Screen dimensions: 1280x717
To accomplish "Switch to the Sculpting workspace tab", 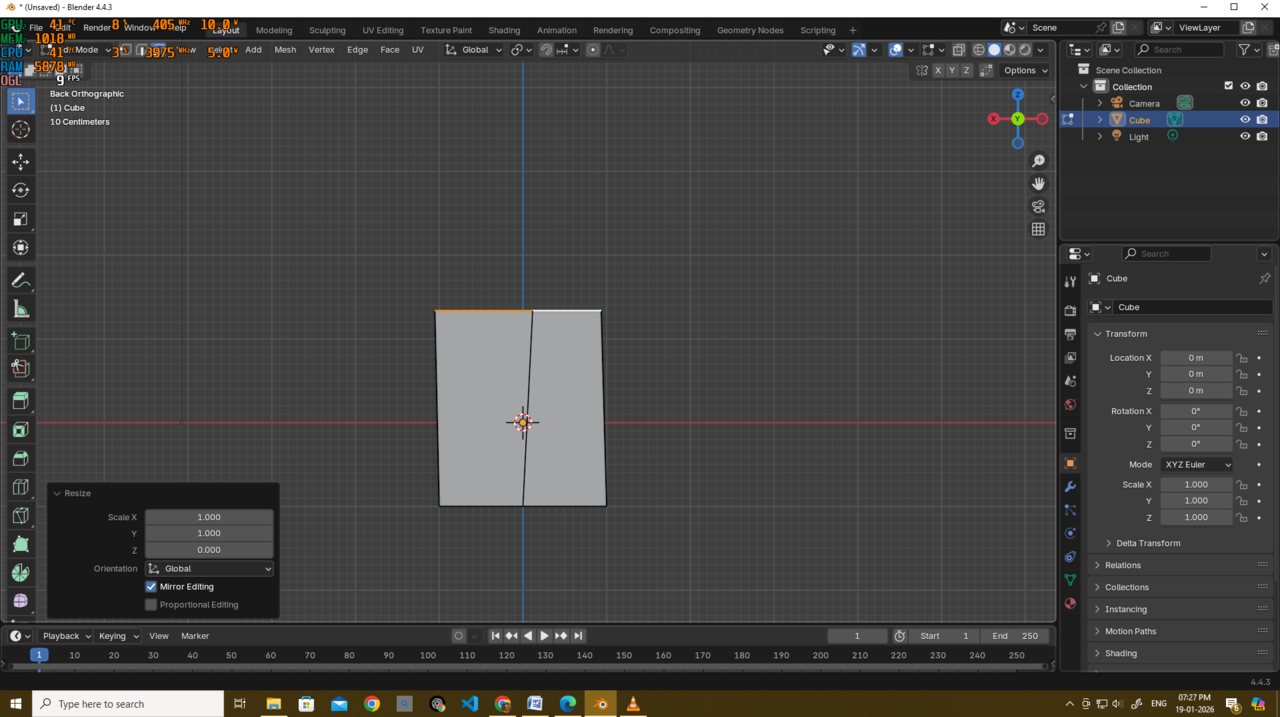I will click(x=327, y=30).
